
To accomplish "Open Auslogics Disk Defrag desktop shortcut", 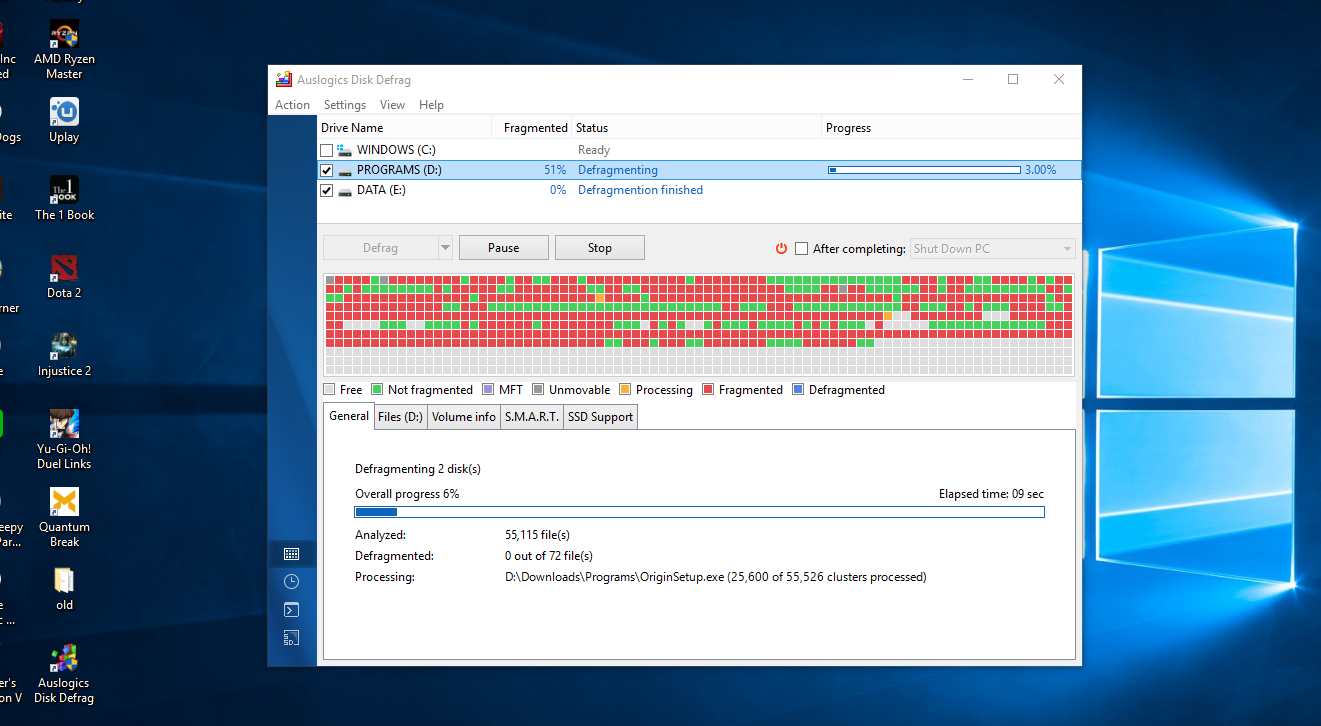I will click(64, 674).
